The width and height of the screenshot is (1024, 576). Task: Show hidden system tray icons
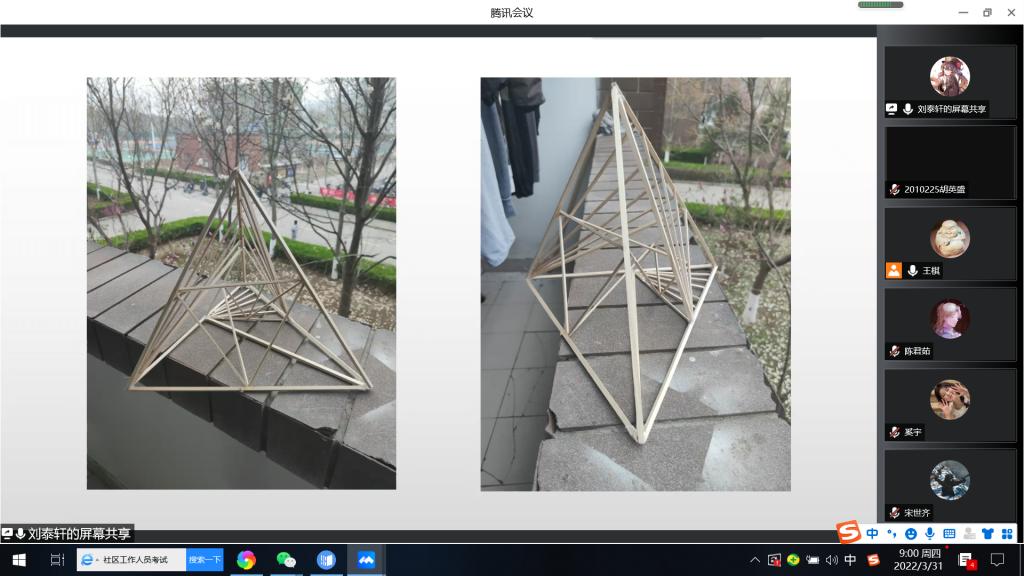pyautogui.click(x=755, y=560)
